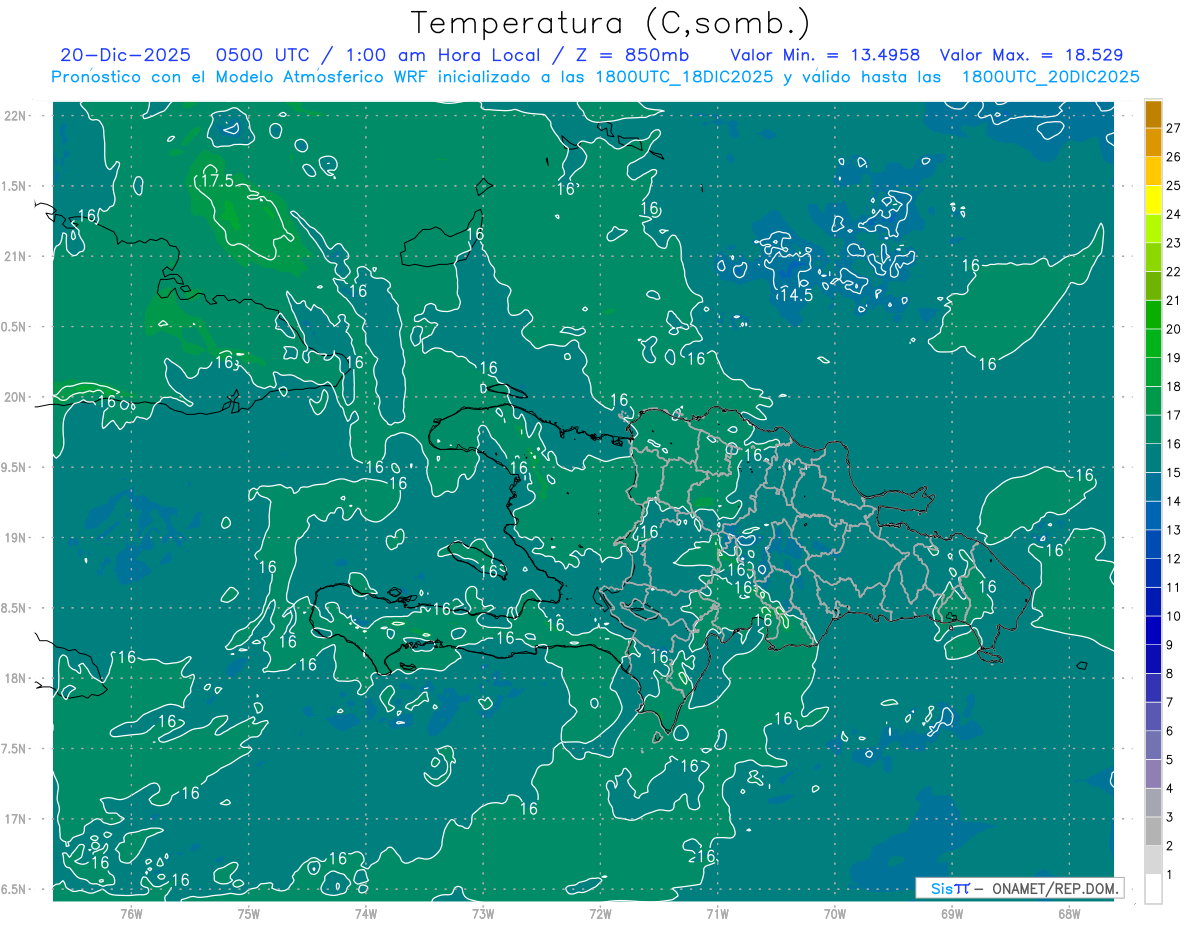Click legend value '18'
Viewport: 1200px width, 927px height.
pyautogui.click(x=1173, y=387)
